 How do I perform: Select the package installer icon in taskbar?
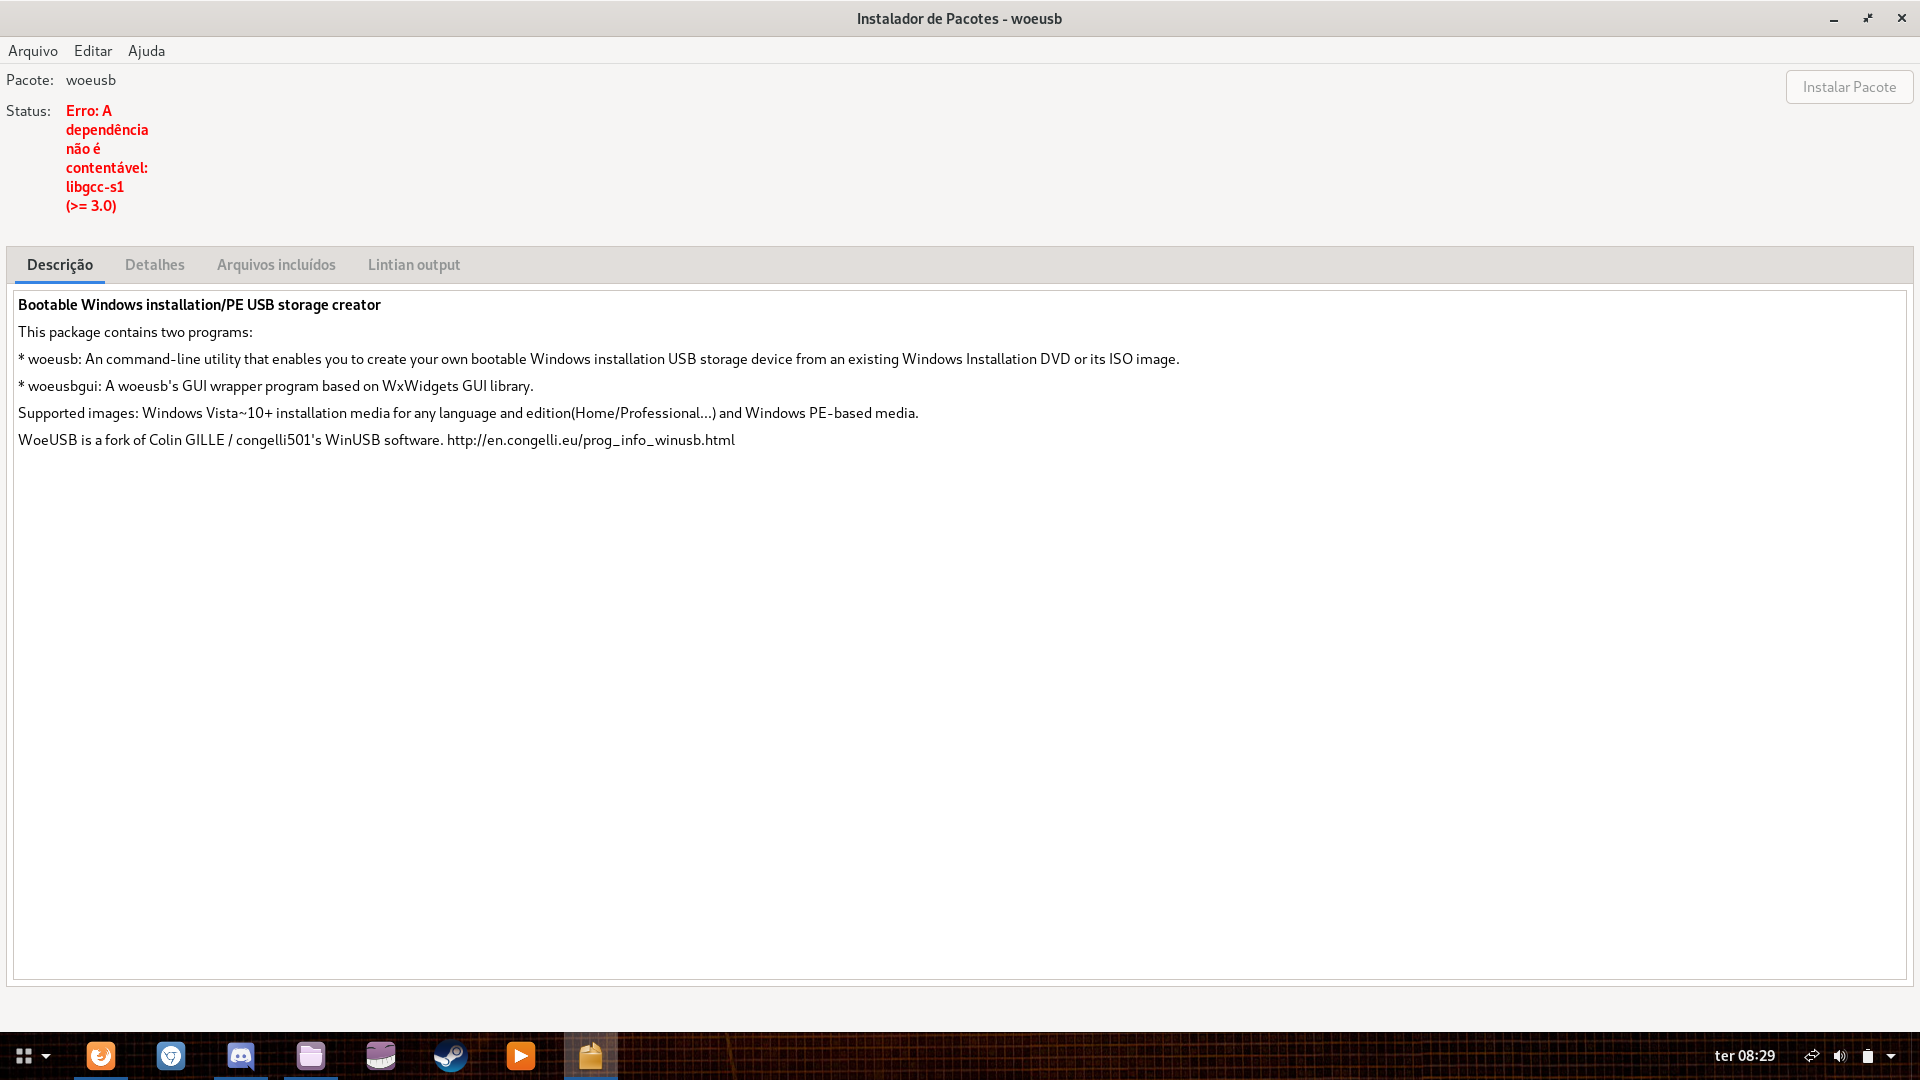[x=591, y=1056]
